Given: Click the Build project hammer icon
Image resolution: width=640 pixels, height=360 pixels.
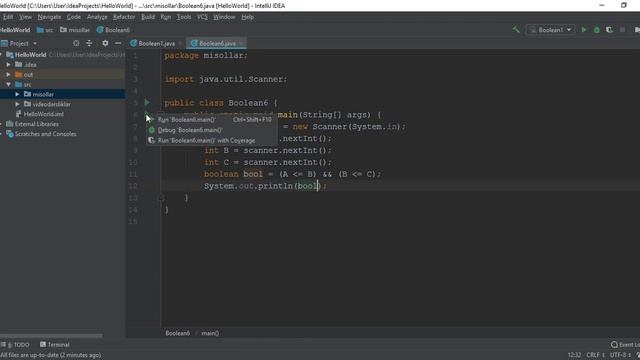Looking at the screenshot, I should [516, 30].
